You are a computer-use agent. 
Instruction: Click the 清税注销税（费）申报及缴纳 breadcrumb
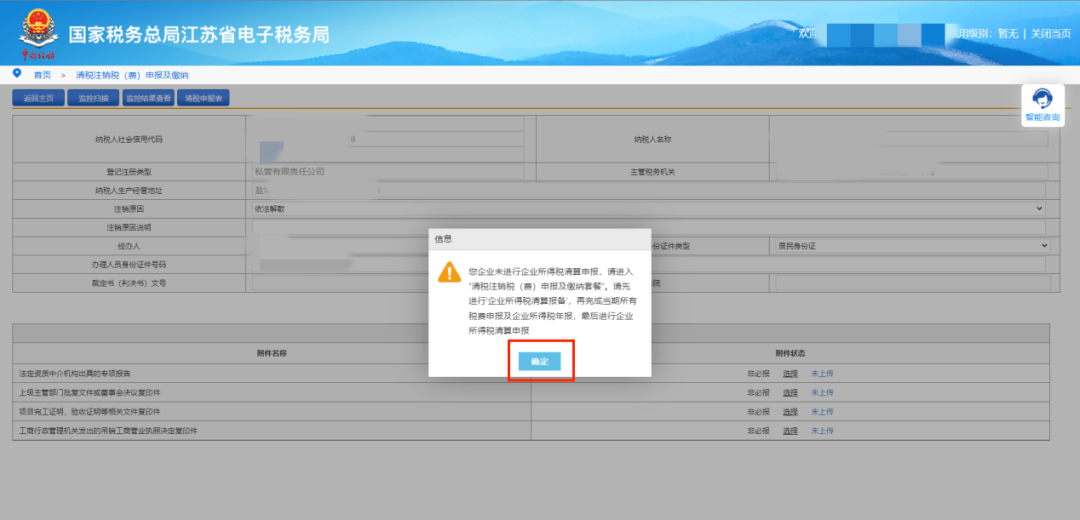tap(132, 74)
